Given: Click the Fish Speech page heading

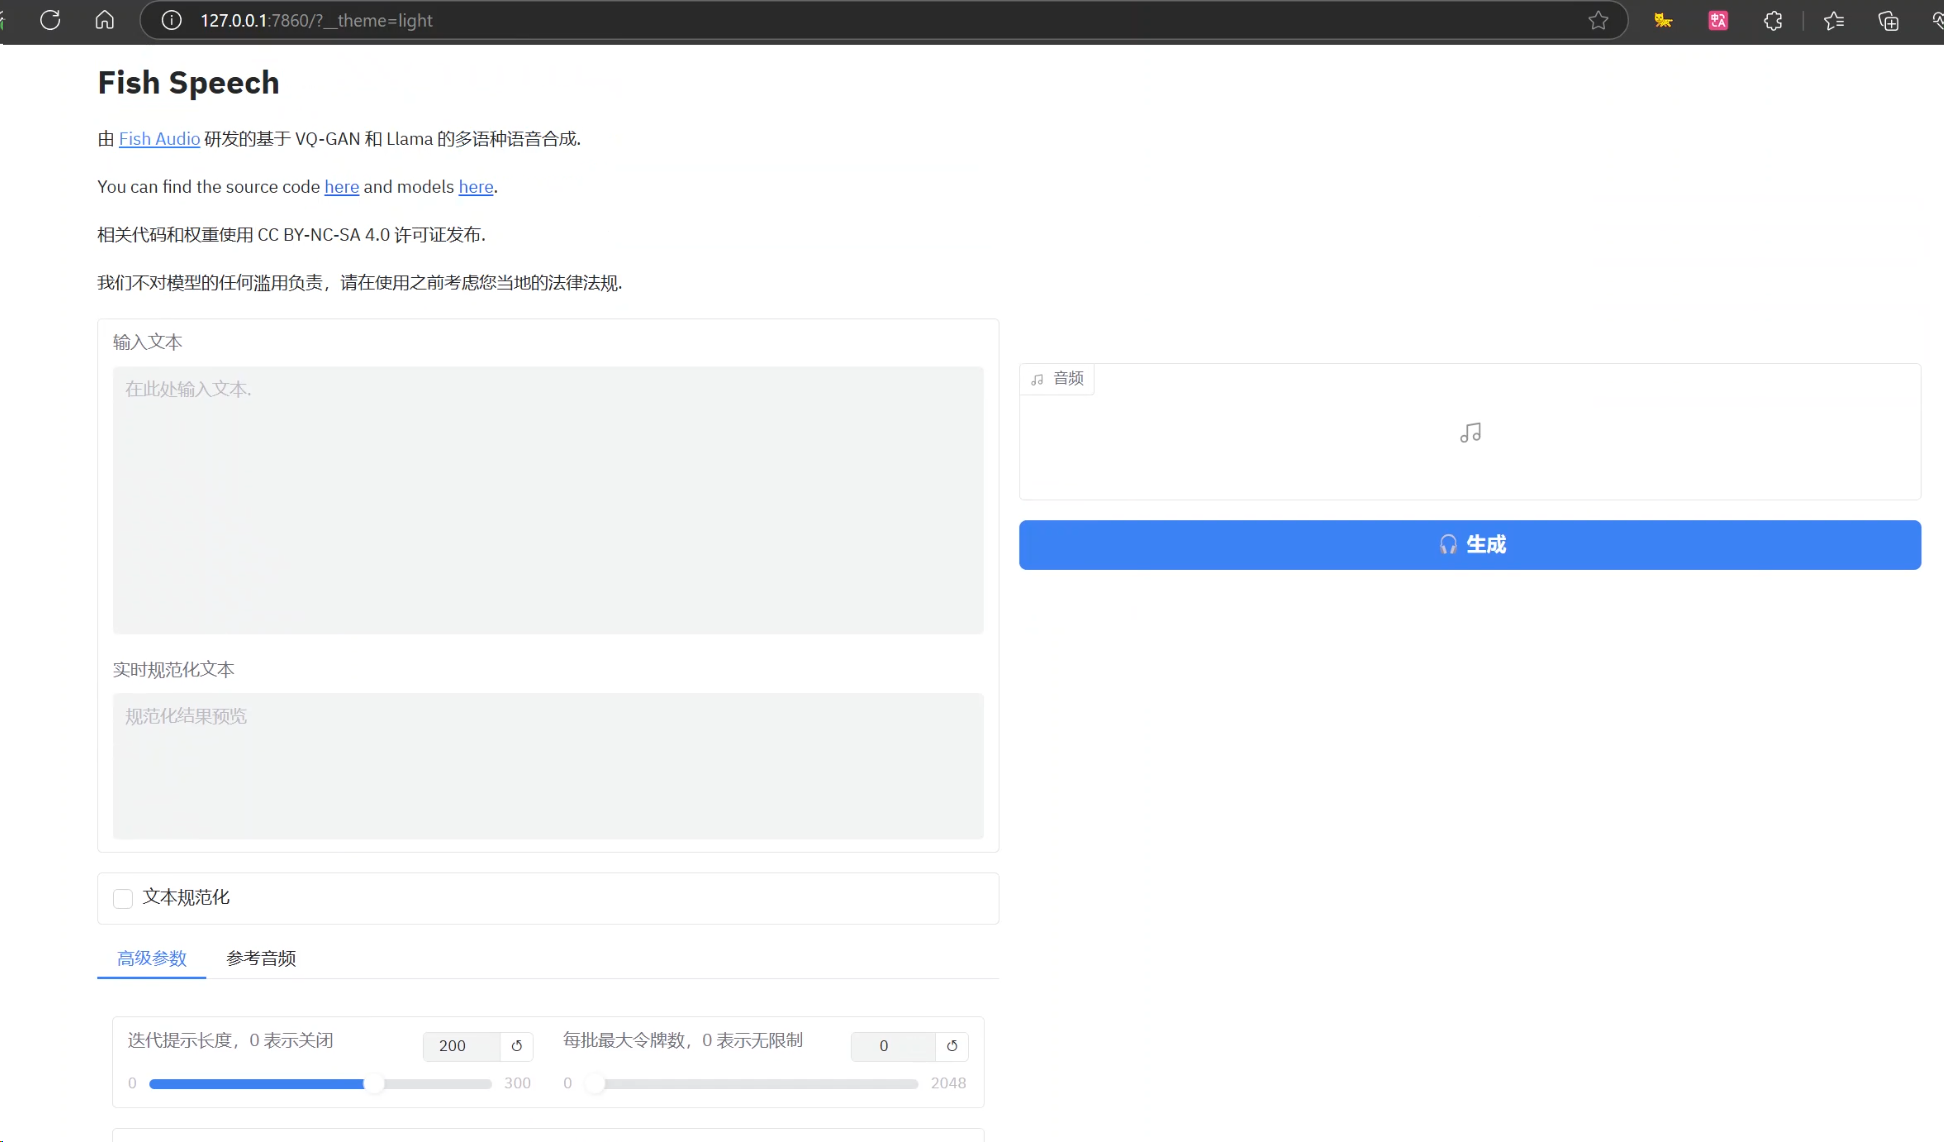Looking at the screenshot, I should point(188,82).
